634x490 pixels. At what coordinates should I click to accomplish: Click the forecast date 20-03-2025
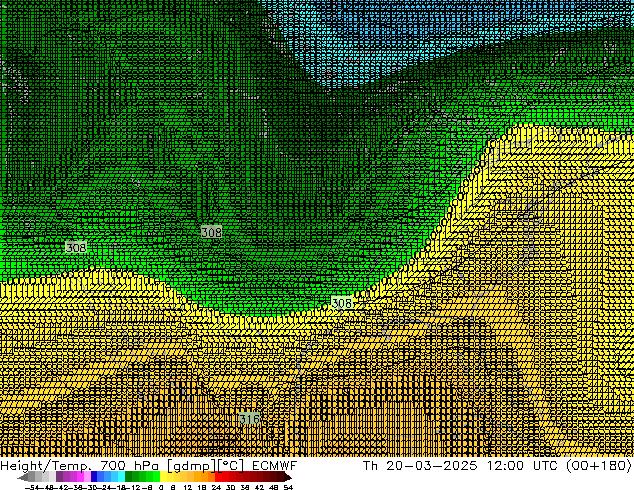pos(431,466)
